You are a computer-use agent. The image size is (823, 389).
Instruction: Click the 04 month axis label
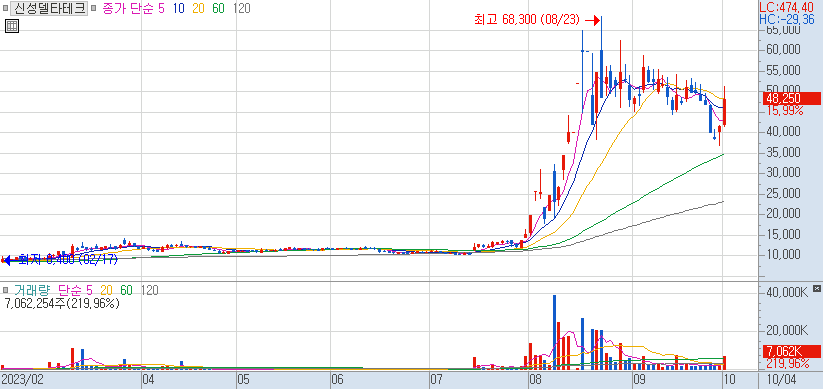tap(149, 379)
